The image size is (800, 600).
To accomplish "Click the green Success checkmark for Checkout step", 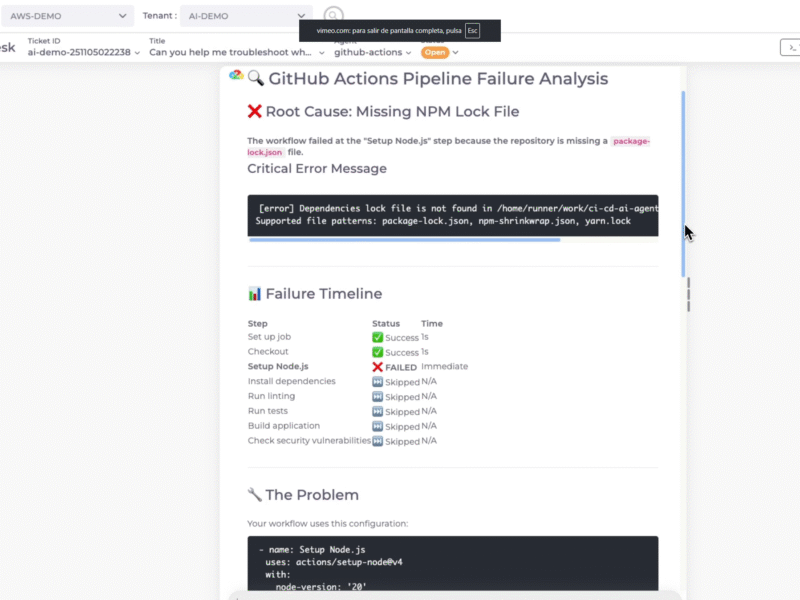I will [379, 352].
